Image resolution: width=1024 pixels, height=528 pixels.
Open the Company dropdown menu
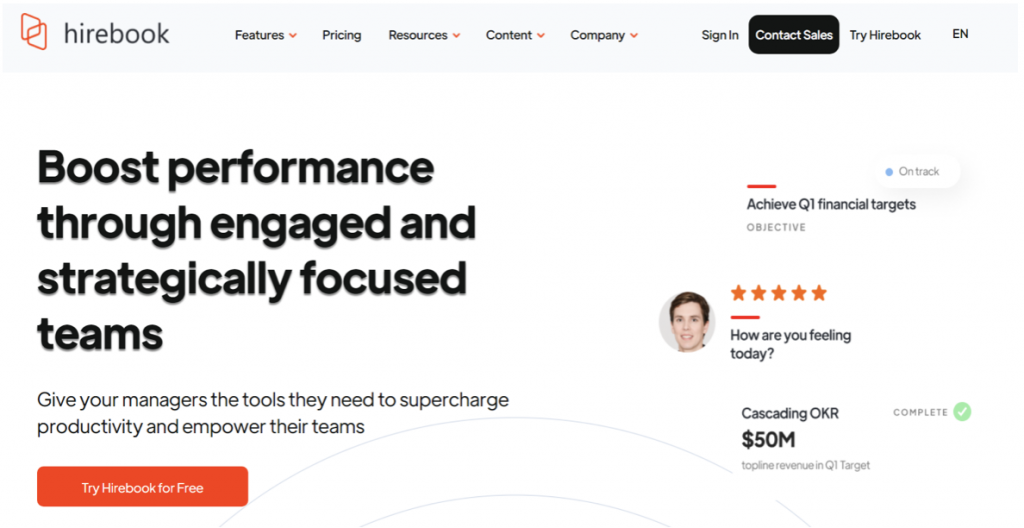point(604,35)
